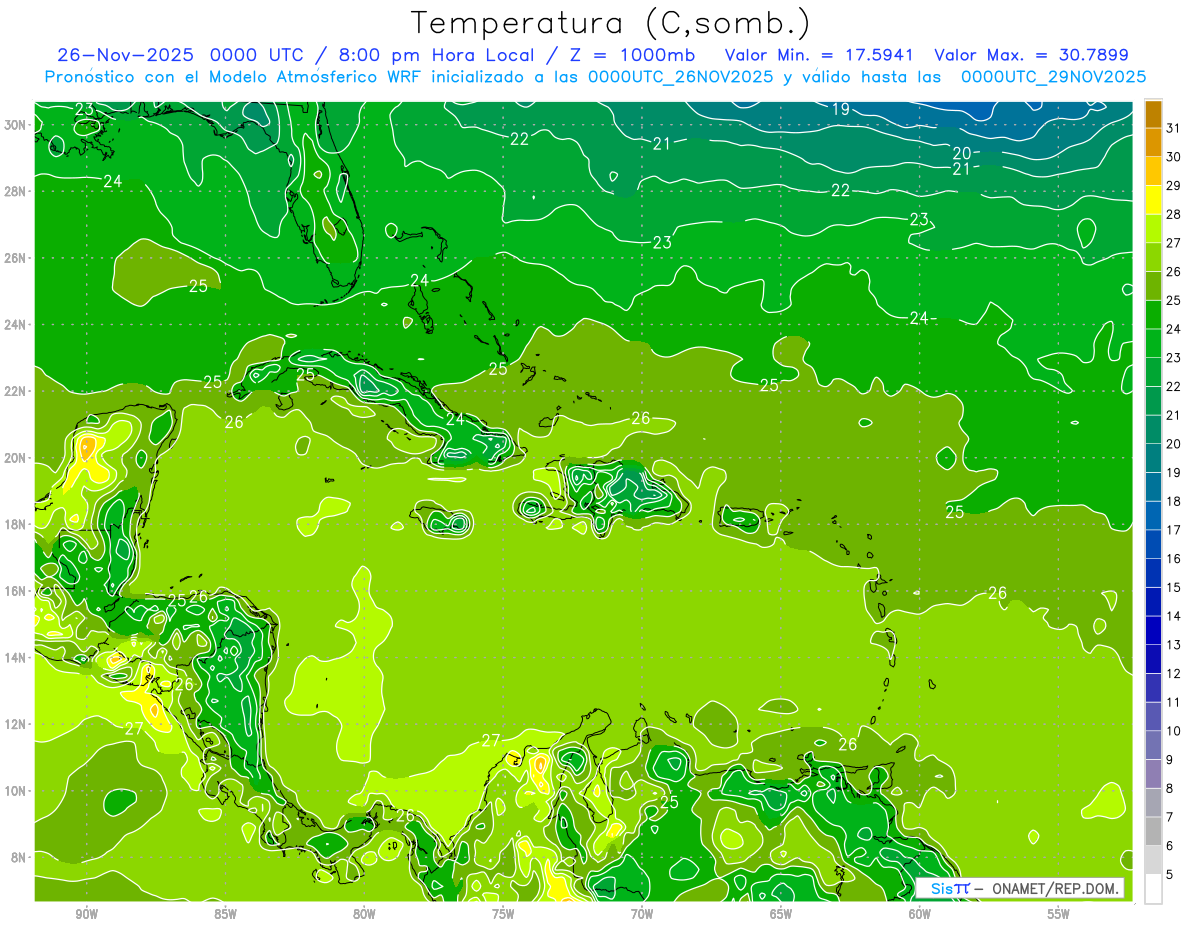The image size is (1200, 927).
Task: Click the '75W' longitude axis label
Action: (x=503, y=914)
